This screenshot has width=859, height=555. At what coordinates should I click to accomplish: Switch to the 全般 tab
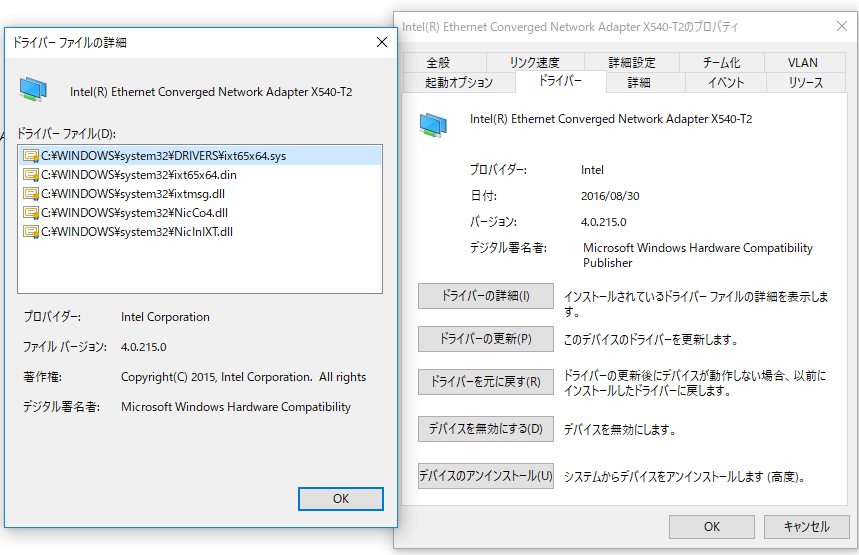point(444,62)
